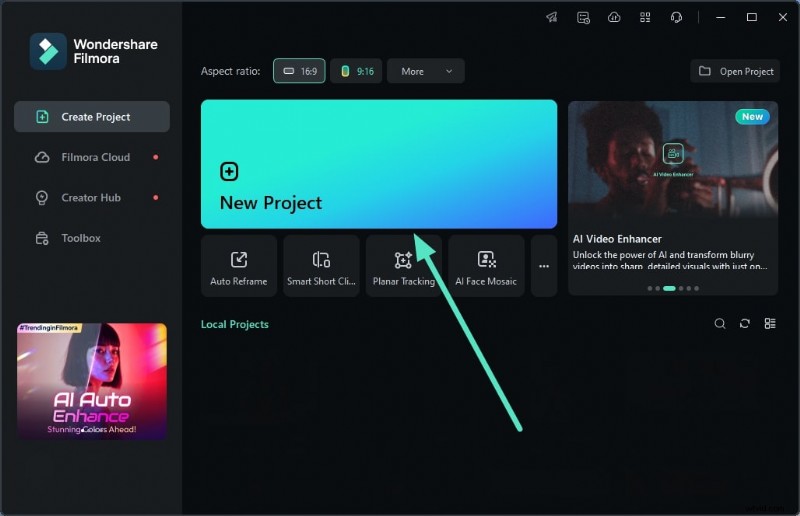The width and height of the screenshot is (800, 516).
Task: Refresh the Local Projects list
Action: [745, 324]
